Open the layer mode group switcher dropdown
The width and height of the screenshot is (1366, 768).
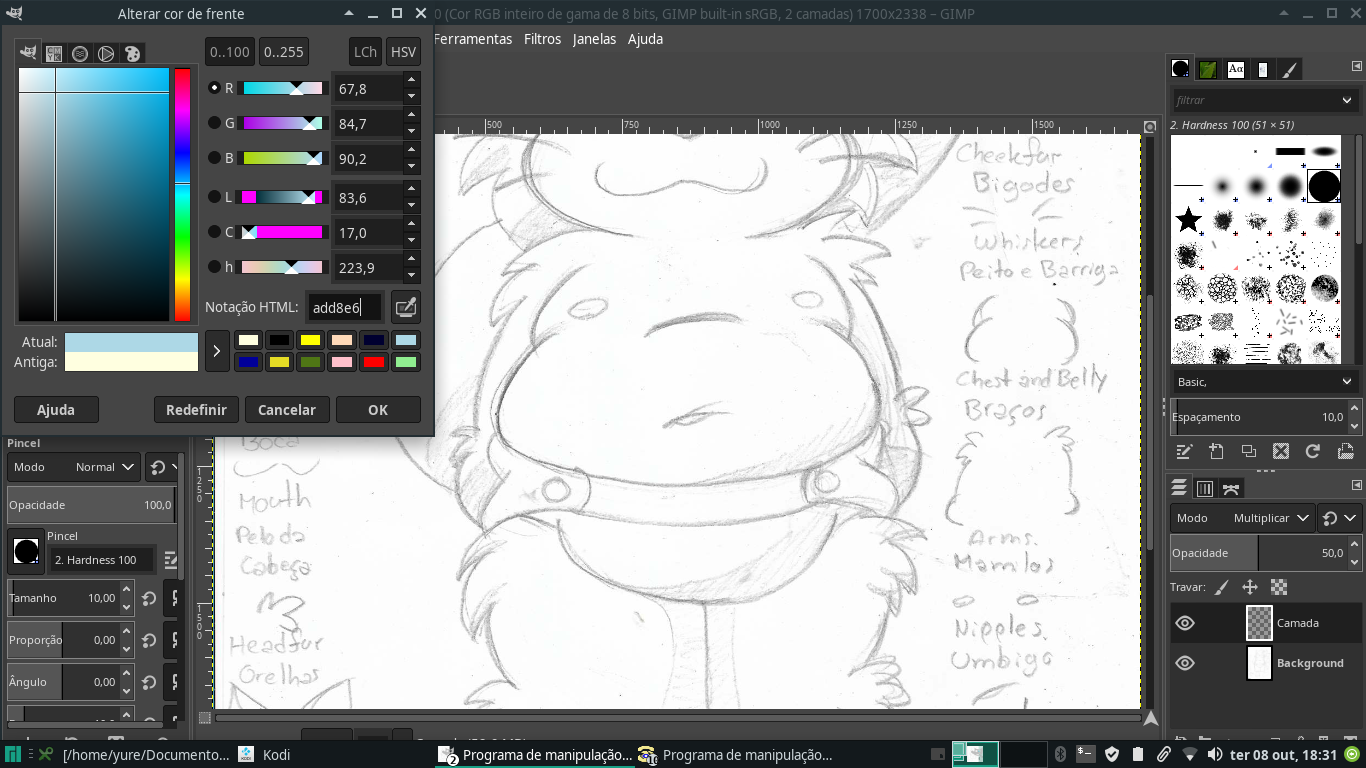[x=1340, y=518]
